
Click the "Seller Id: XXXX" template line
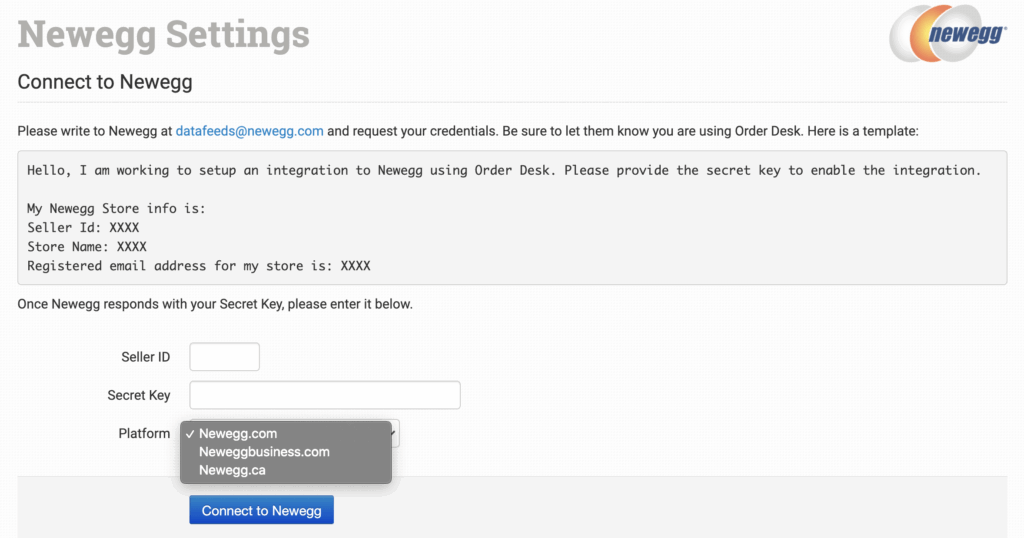[x=83, y=228]
